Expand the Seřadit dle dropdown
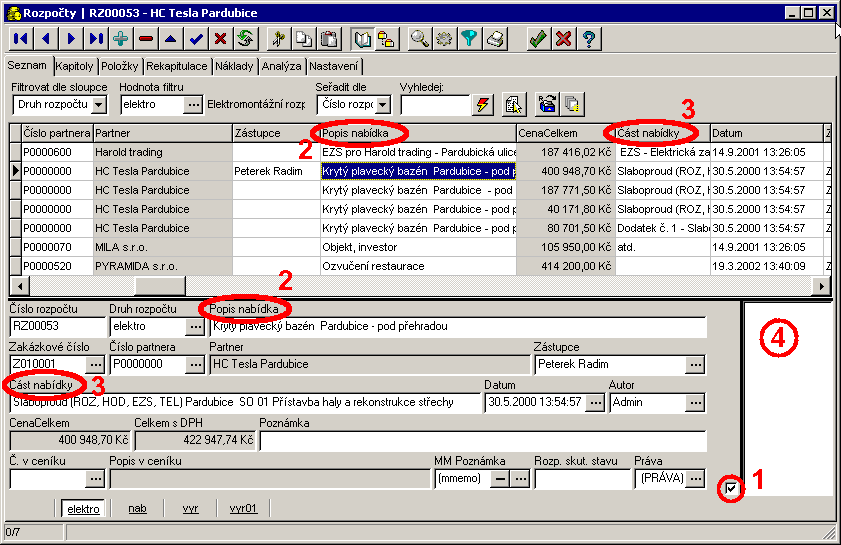This screenshot has height=545, width=841. coord(383,104)
